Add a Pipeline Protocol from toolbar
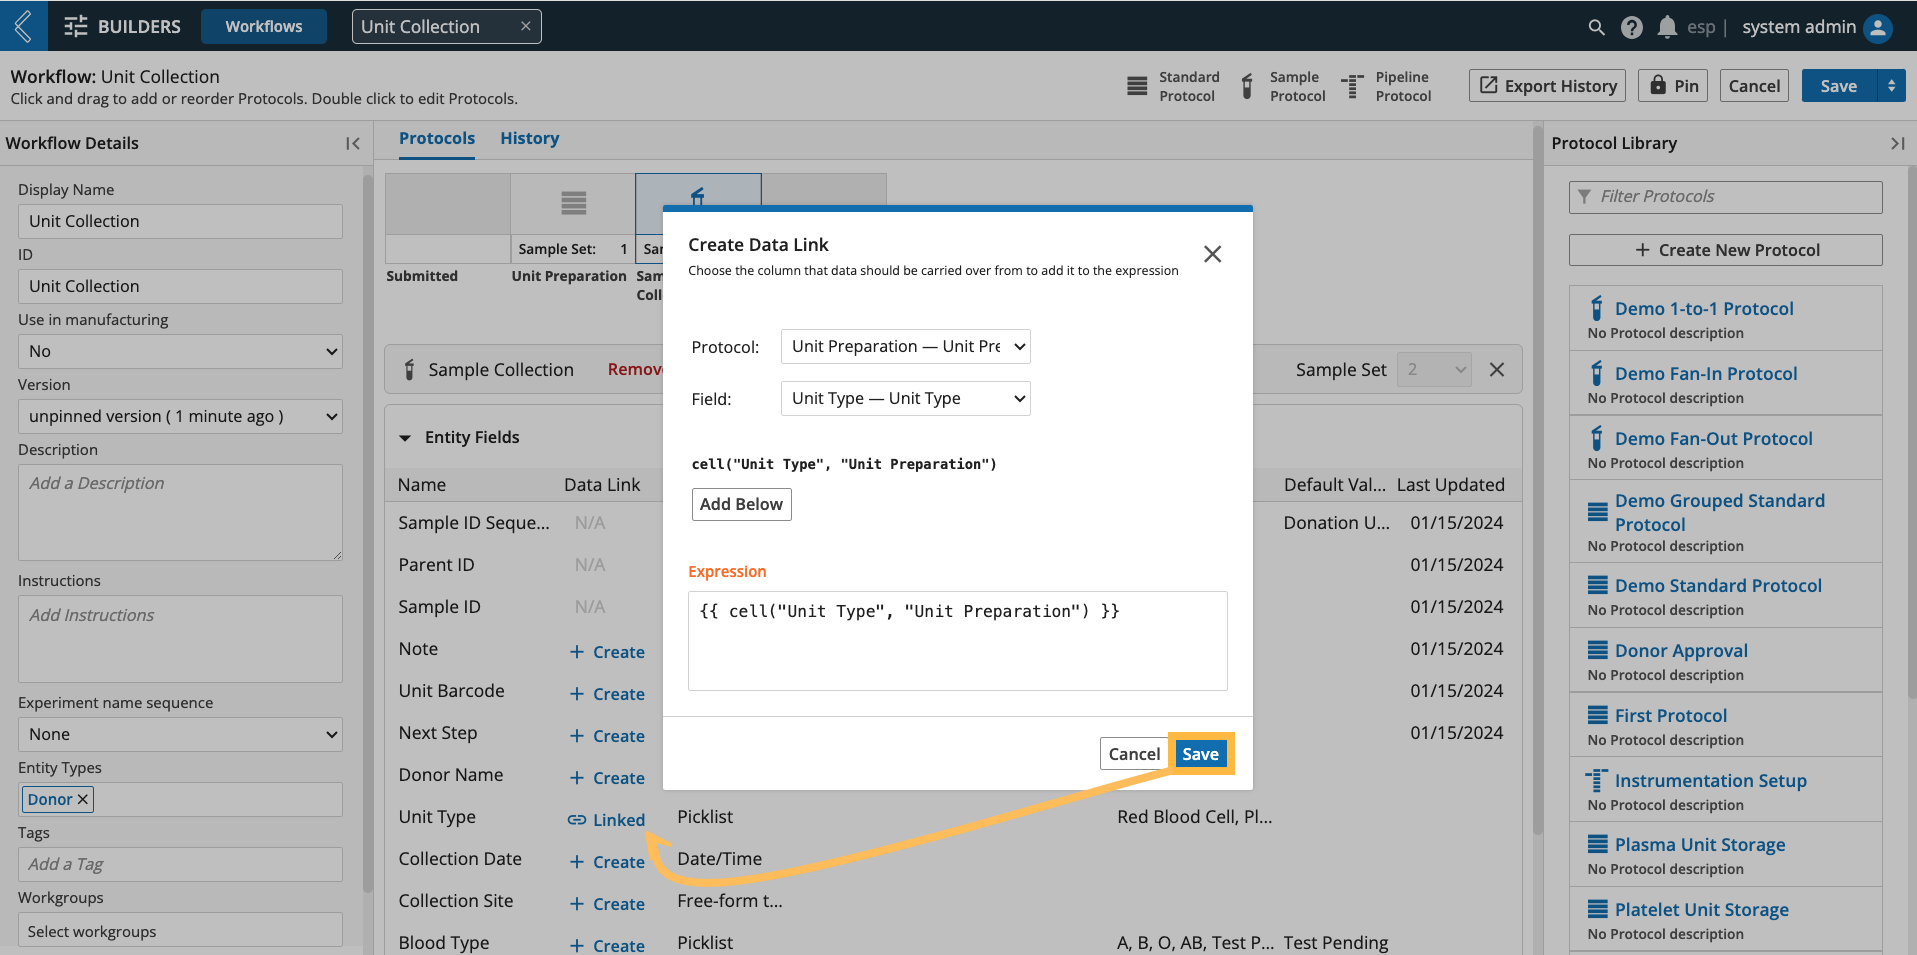Screen dimensions: 1917x955 [1386, 86]
